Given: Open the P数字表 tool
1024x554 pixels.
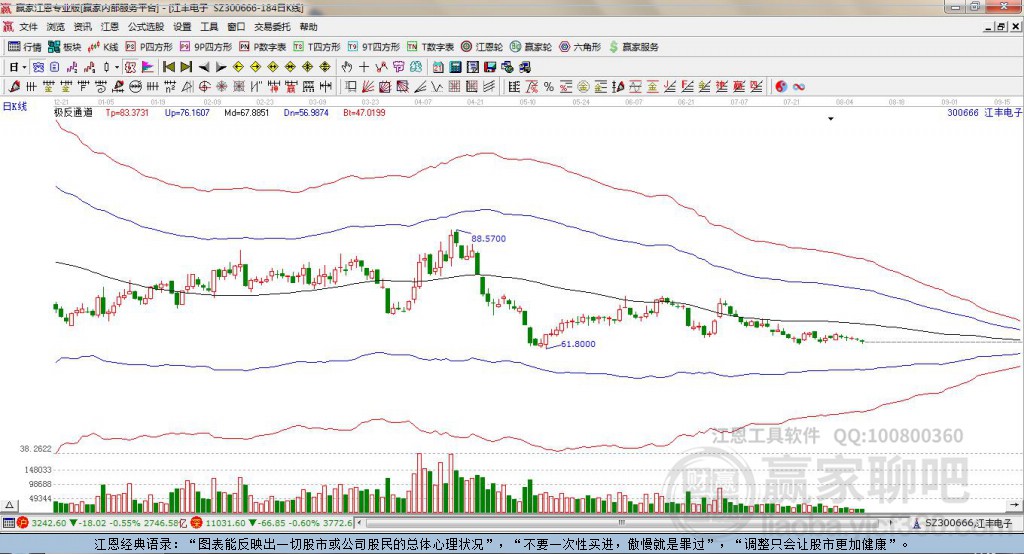Looking at the screenshot, I should pyautogui.click(x=263, y=47).
